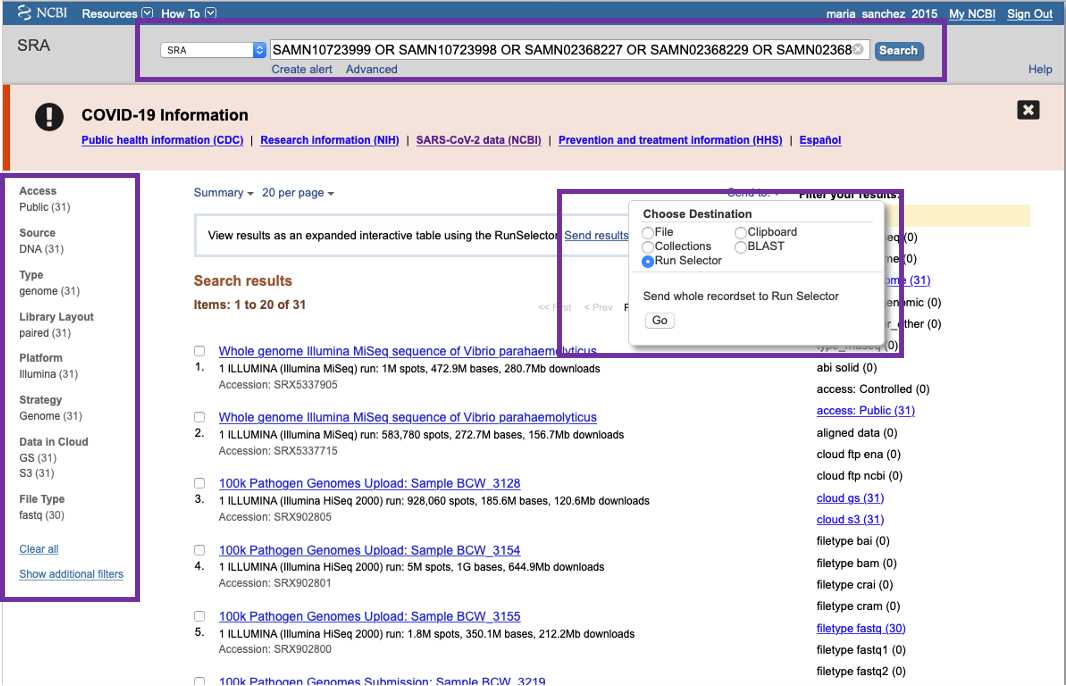The image size is (1066, 686).
Task: Choose the BLAST destination radio button
Action: [x=741, y=247]
